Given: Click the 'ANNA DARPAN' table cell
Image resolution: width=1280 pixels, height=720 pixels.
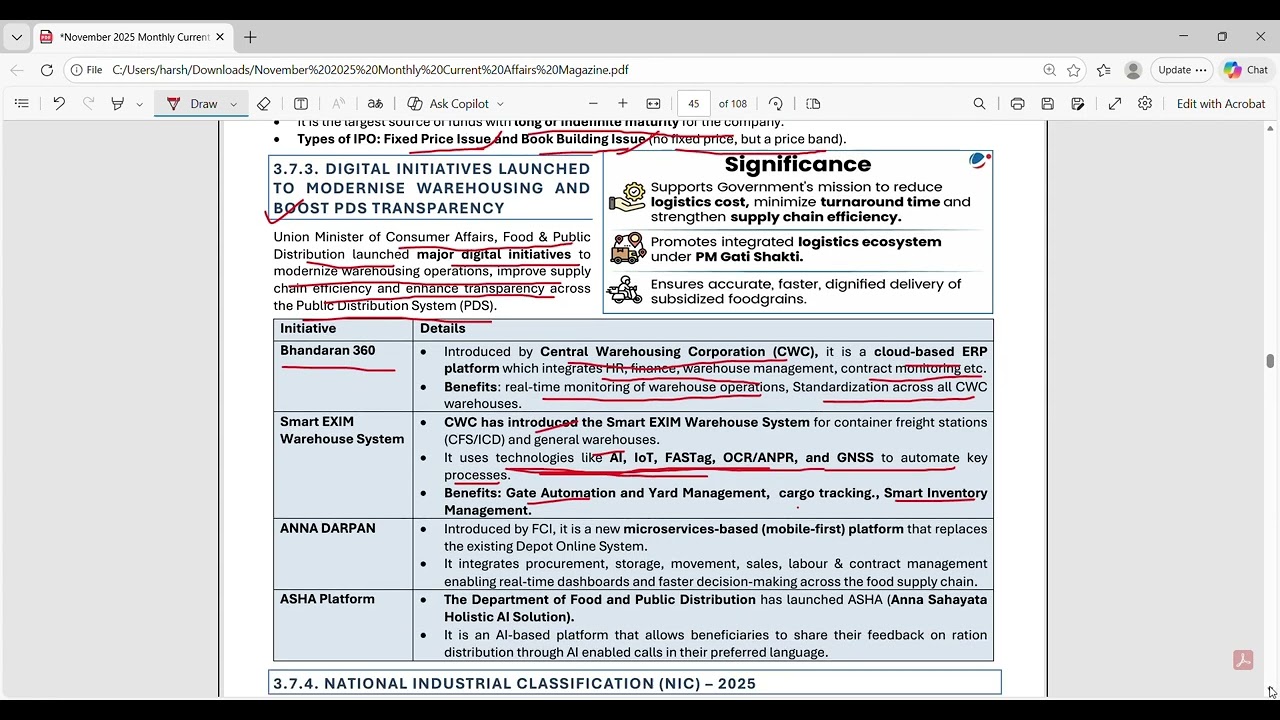Looking at the screenshot, I should pos(343,554).
